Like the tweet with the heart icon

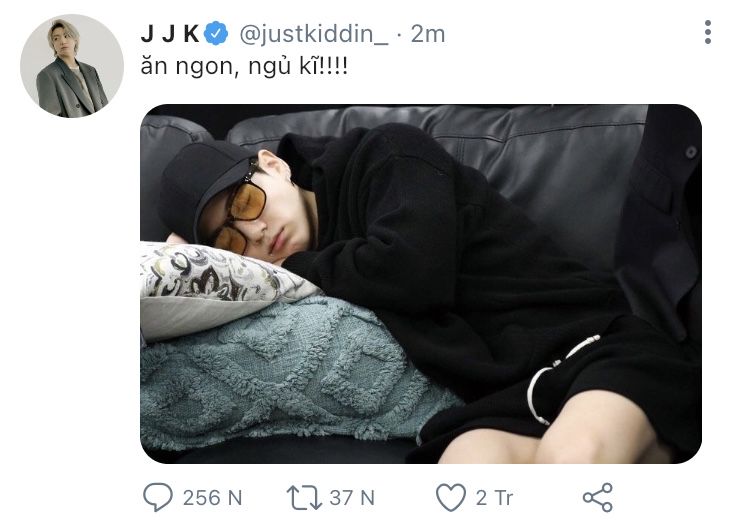pyautogui.click(x=451, y=498)
